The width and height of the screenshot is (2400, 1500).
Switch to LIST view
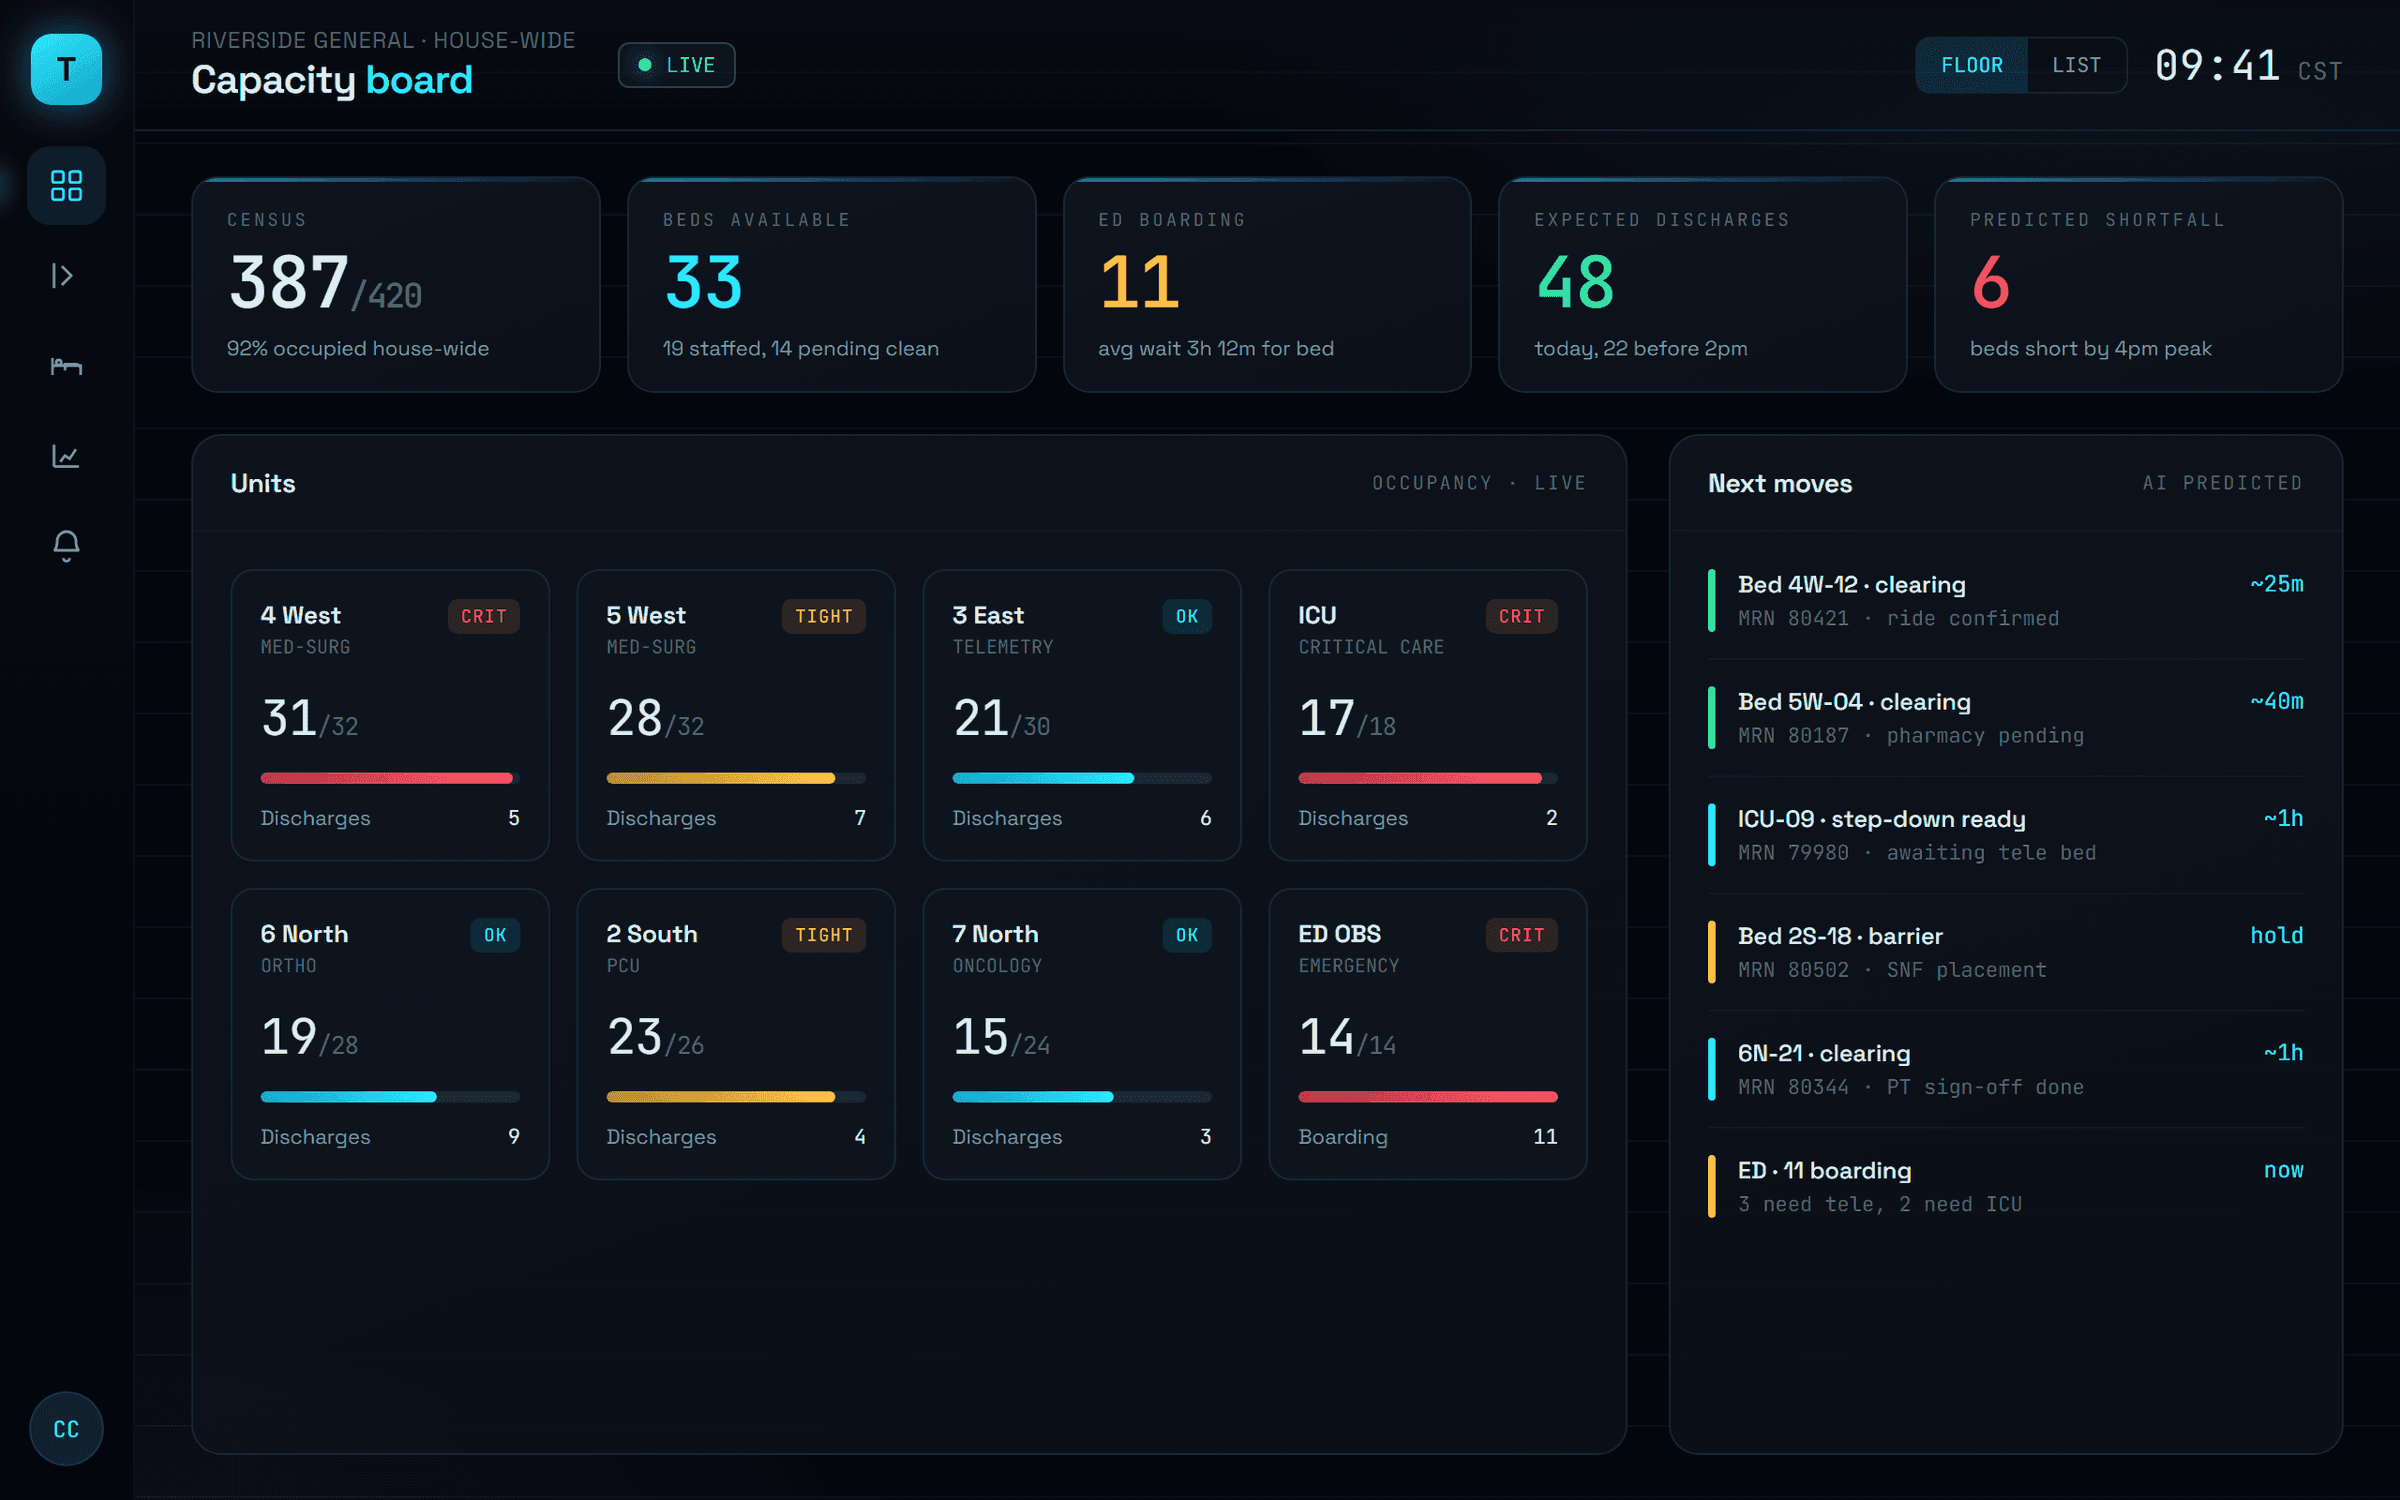click(x=2076, y=65)
